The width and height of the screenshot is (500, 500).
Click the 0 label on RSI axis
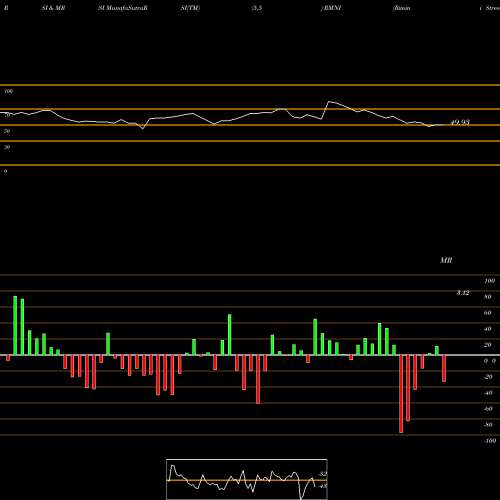click(x=6, y=171)
